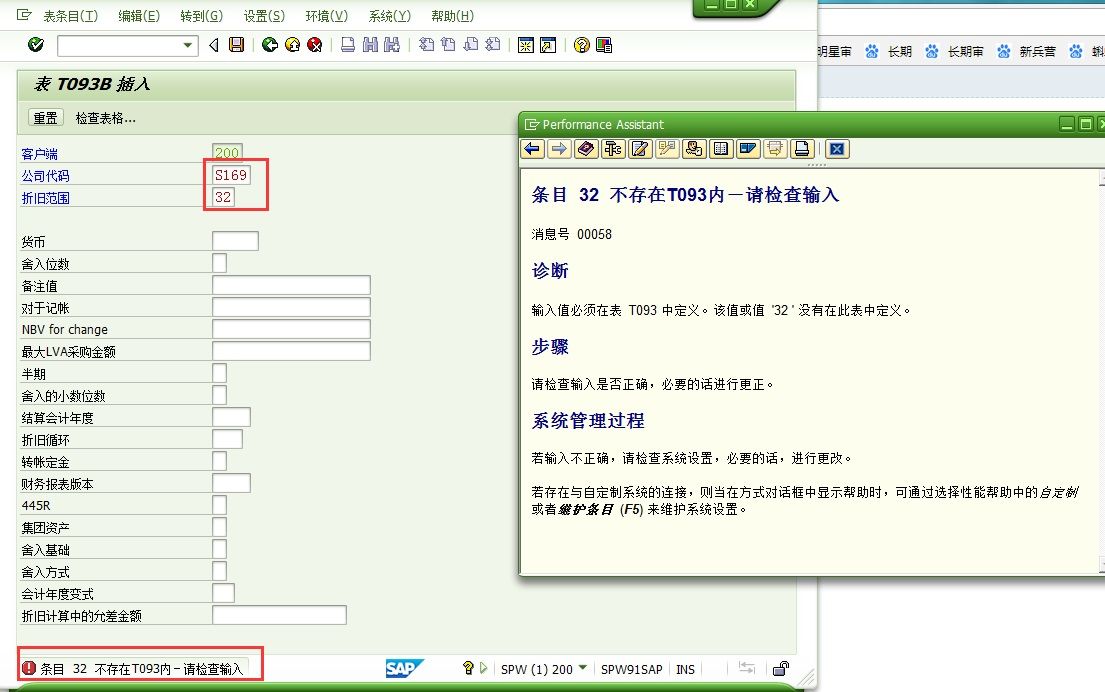Click the printer icon in Performance Assistant
The width and height of the screenshot is (1105, 692).
click(802, 149)
